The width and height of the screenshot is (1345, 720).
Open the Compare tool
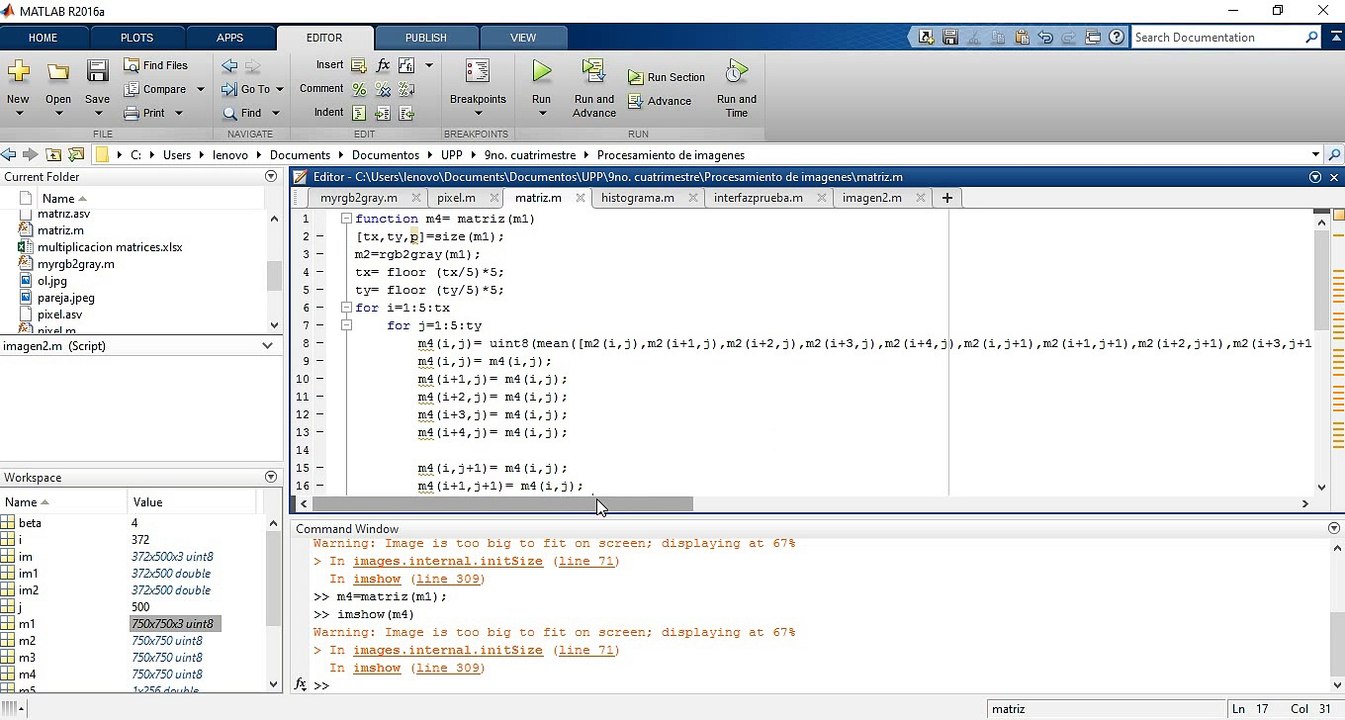[x=155, y=89]
